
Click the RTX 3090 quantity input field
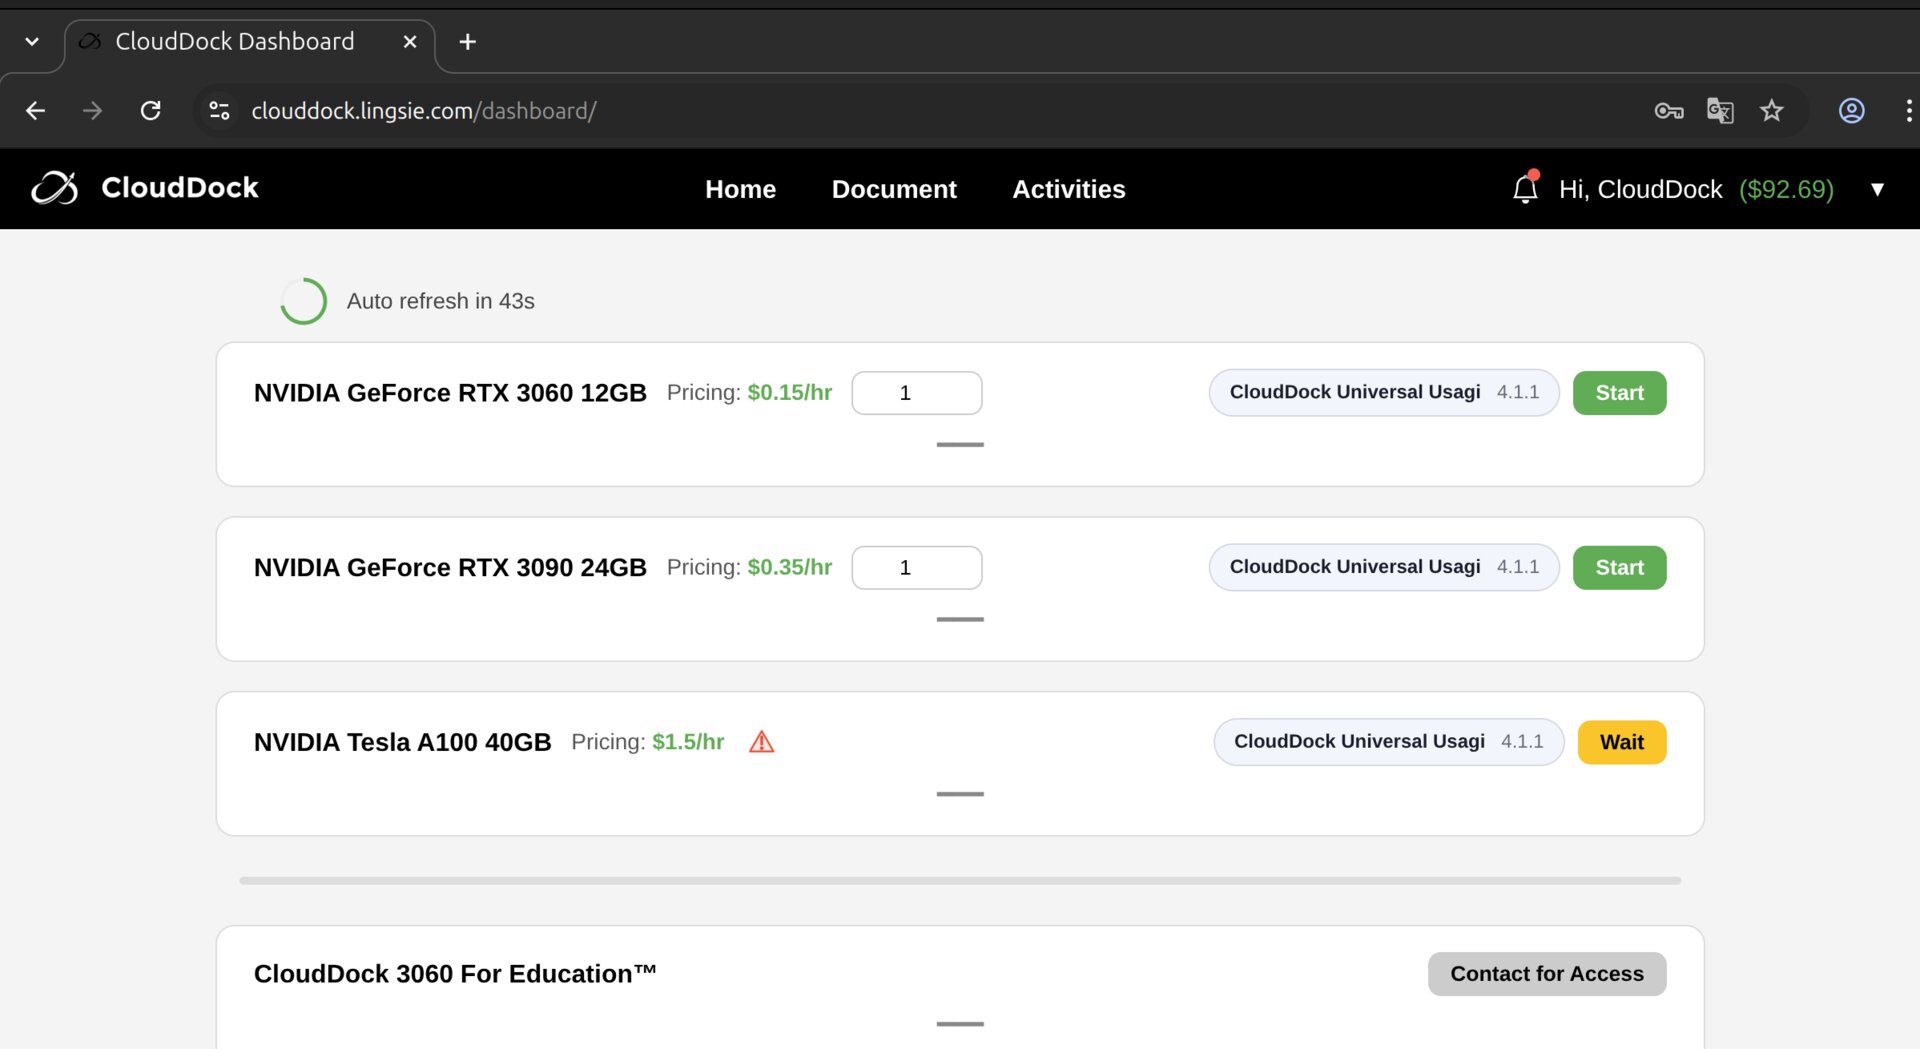pos(916,568)
